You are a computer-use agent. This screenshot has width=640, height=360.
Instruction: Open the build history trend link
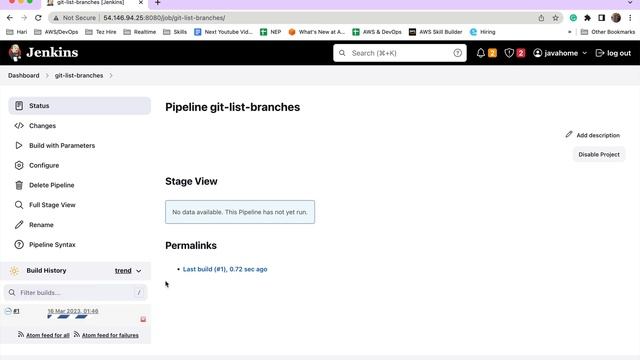pyautogui.click(x=123, y=271)
